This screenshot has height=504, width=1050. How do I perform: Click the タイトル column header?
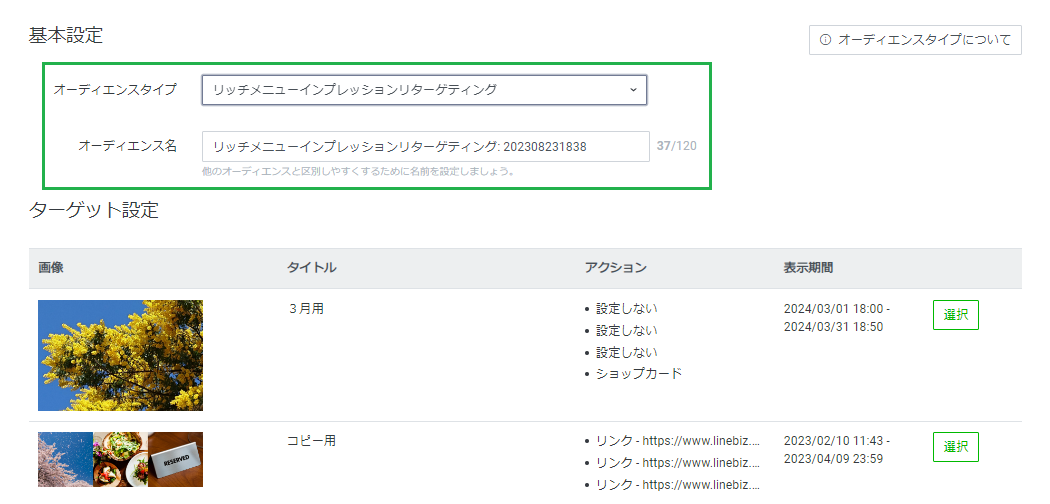(311, 268)
